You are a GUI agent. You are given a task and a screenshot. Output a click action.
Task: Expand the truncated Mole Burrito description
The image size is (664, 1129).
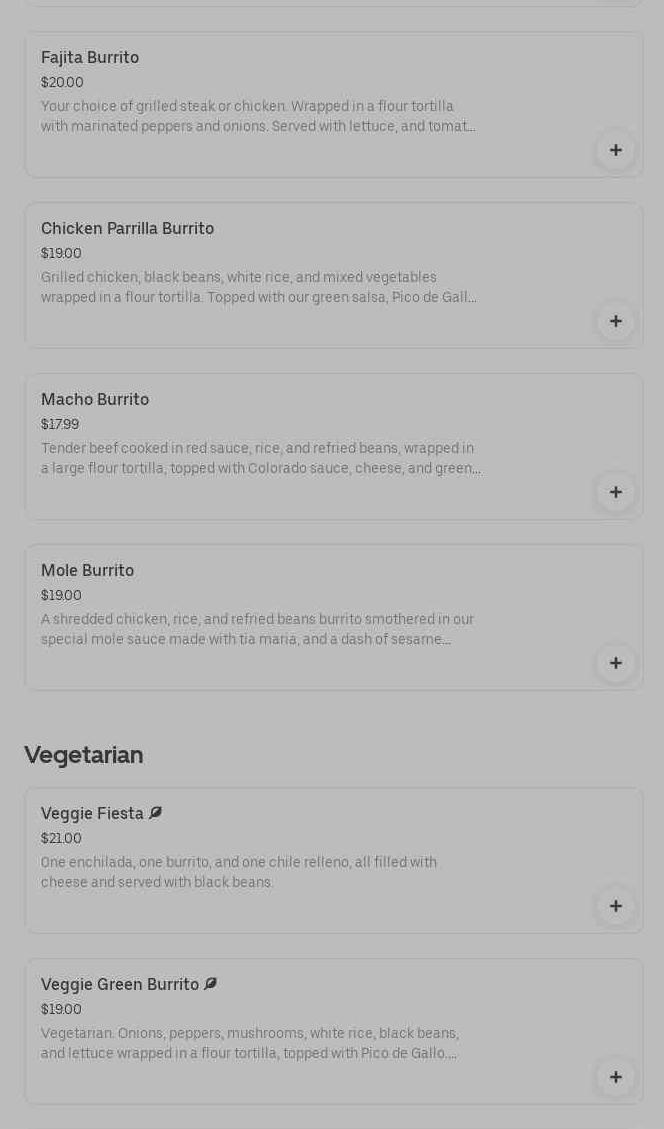click(258, 630)
